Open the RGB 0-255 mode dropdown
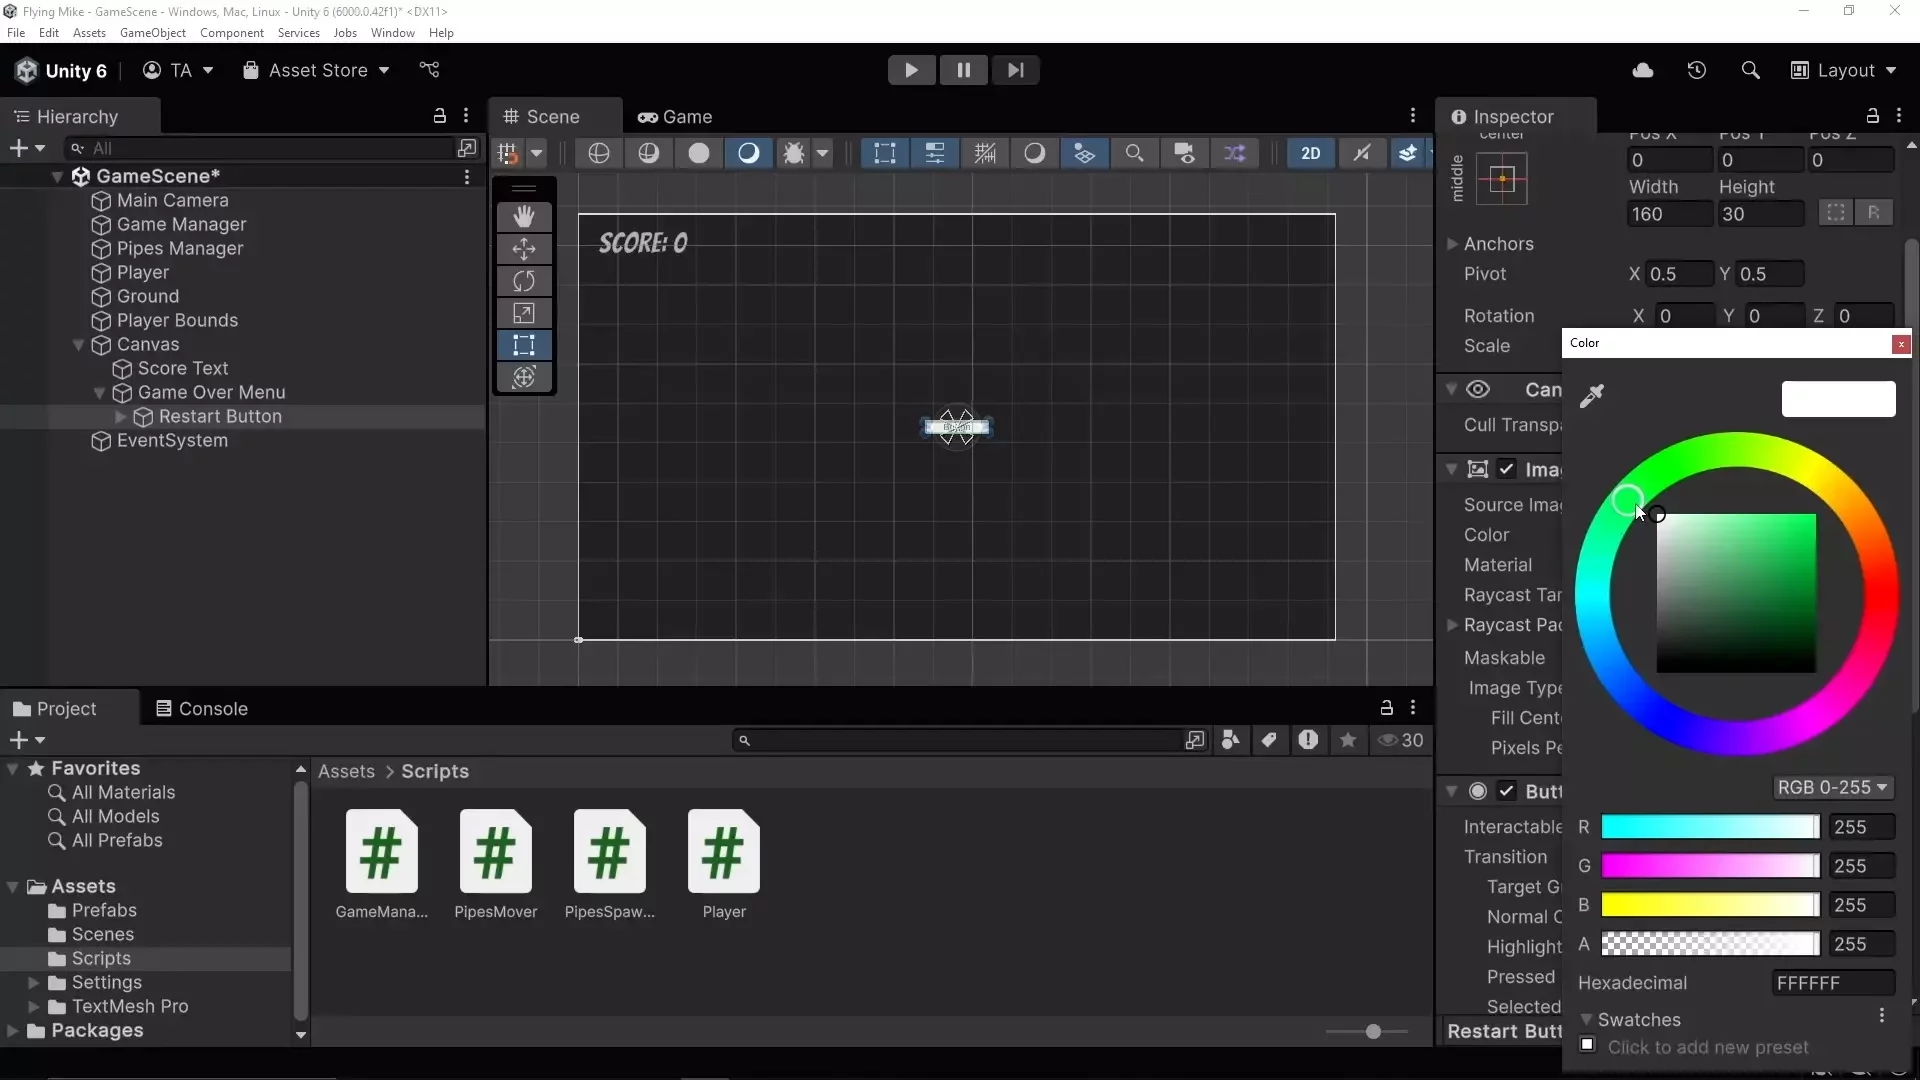The image size is (1920, 1080). pos(1833,787)
